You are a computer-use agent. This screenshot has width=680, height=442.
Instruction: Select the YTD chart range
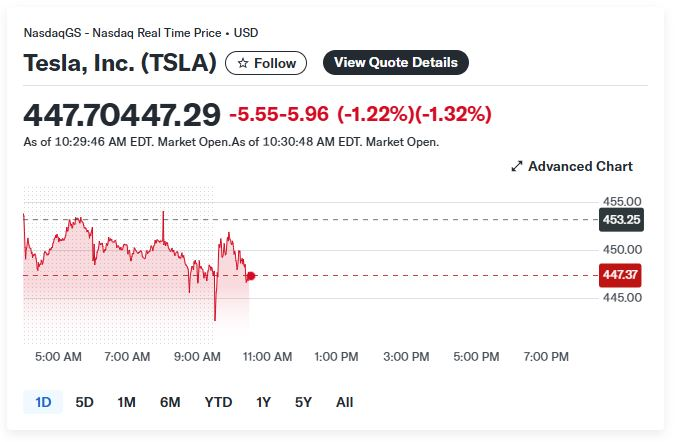(218, 402)
